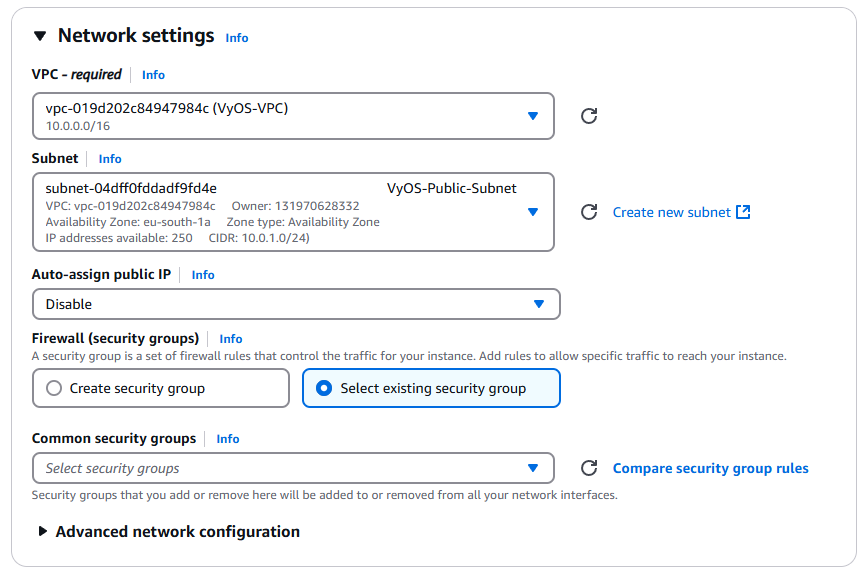This screenshot has height=577, width=867.
Task: Refresh the VPC list
Action: pyautogui.click(x=589, y=115)
